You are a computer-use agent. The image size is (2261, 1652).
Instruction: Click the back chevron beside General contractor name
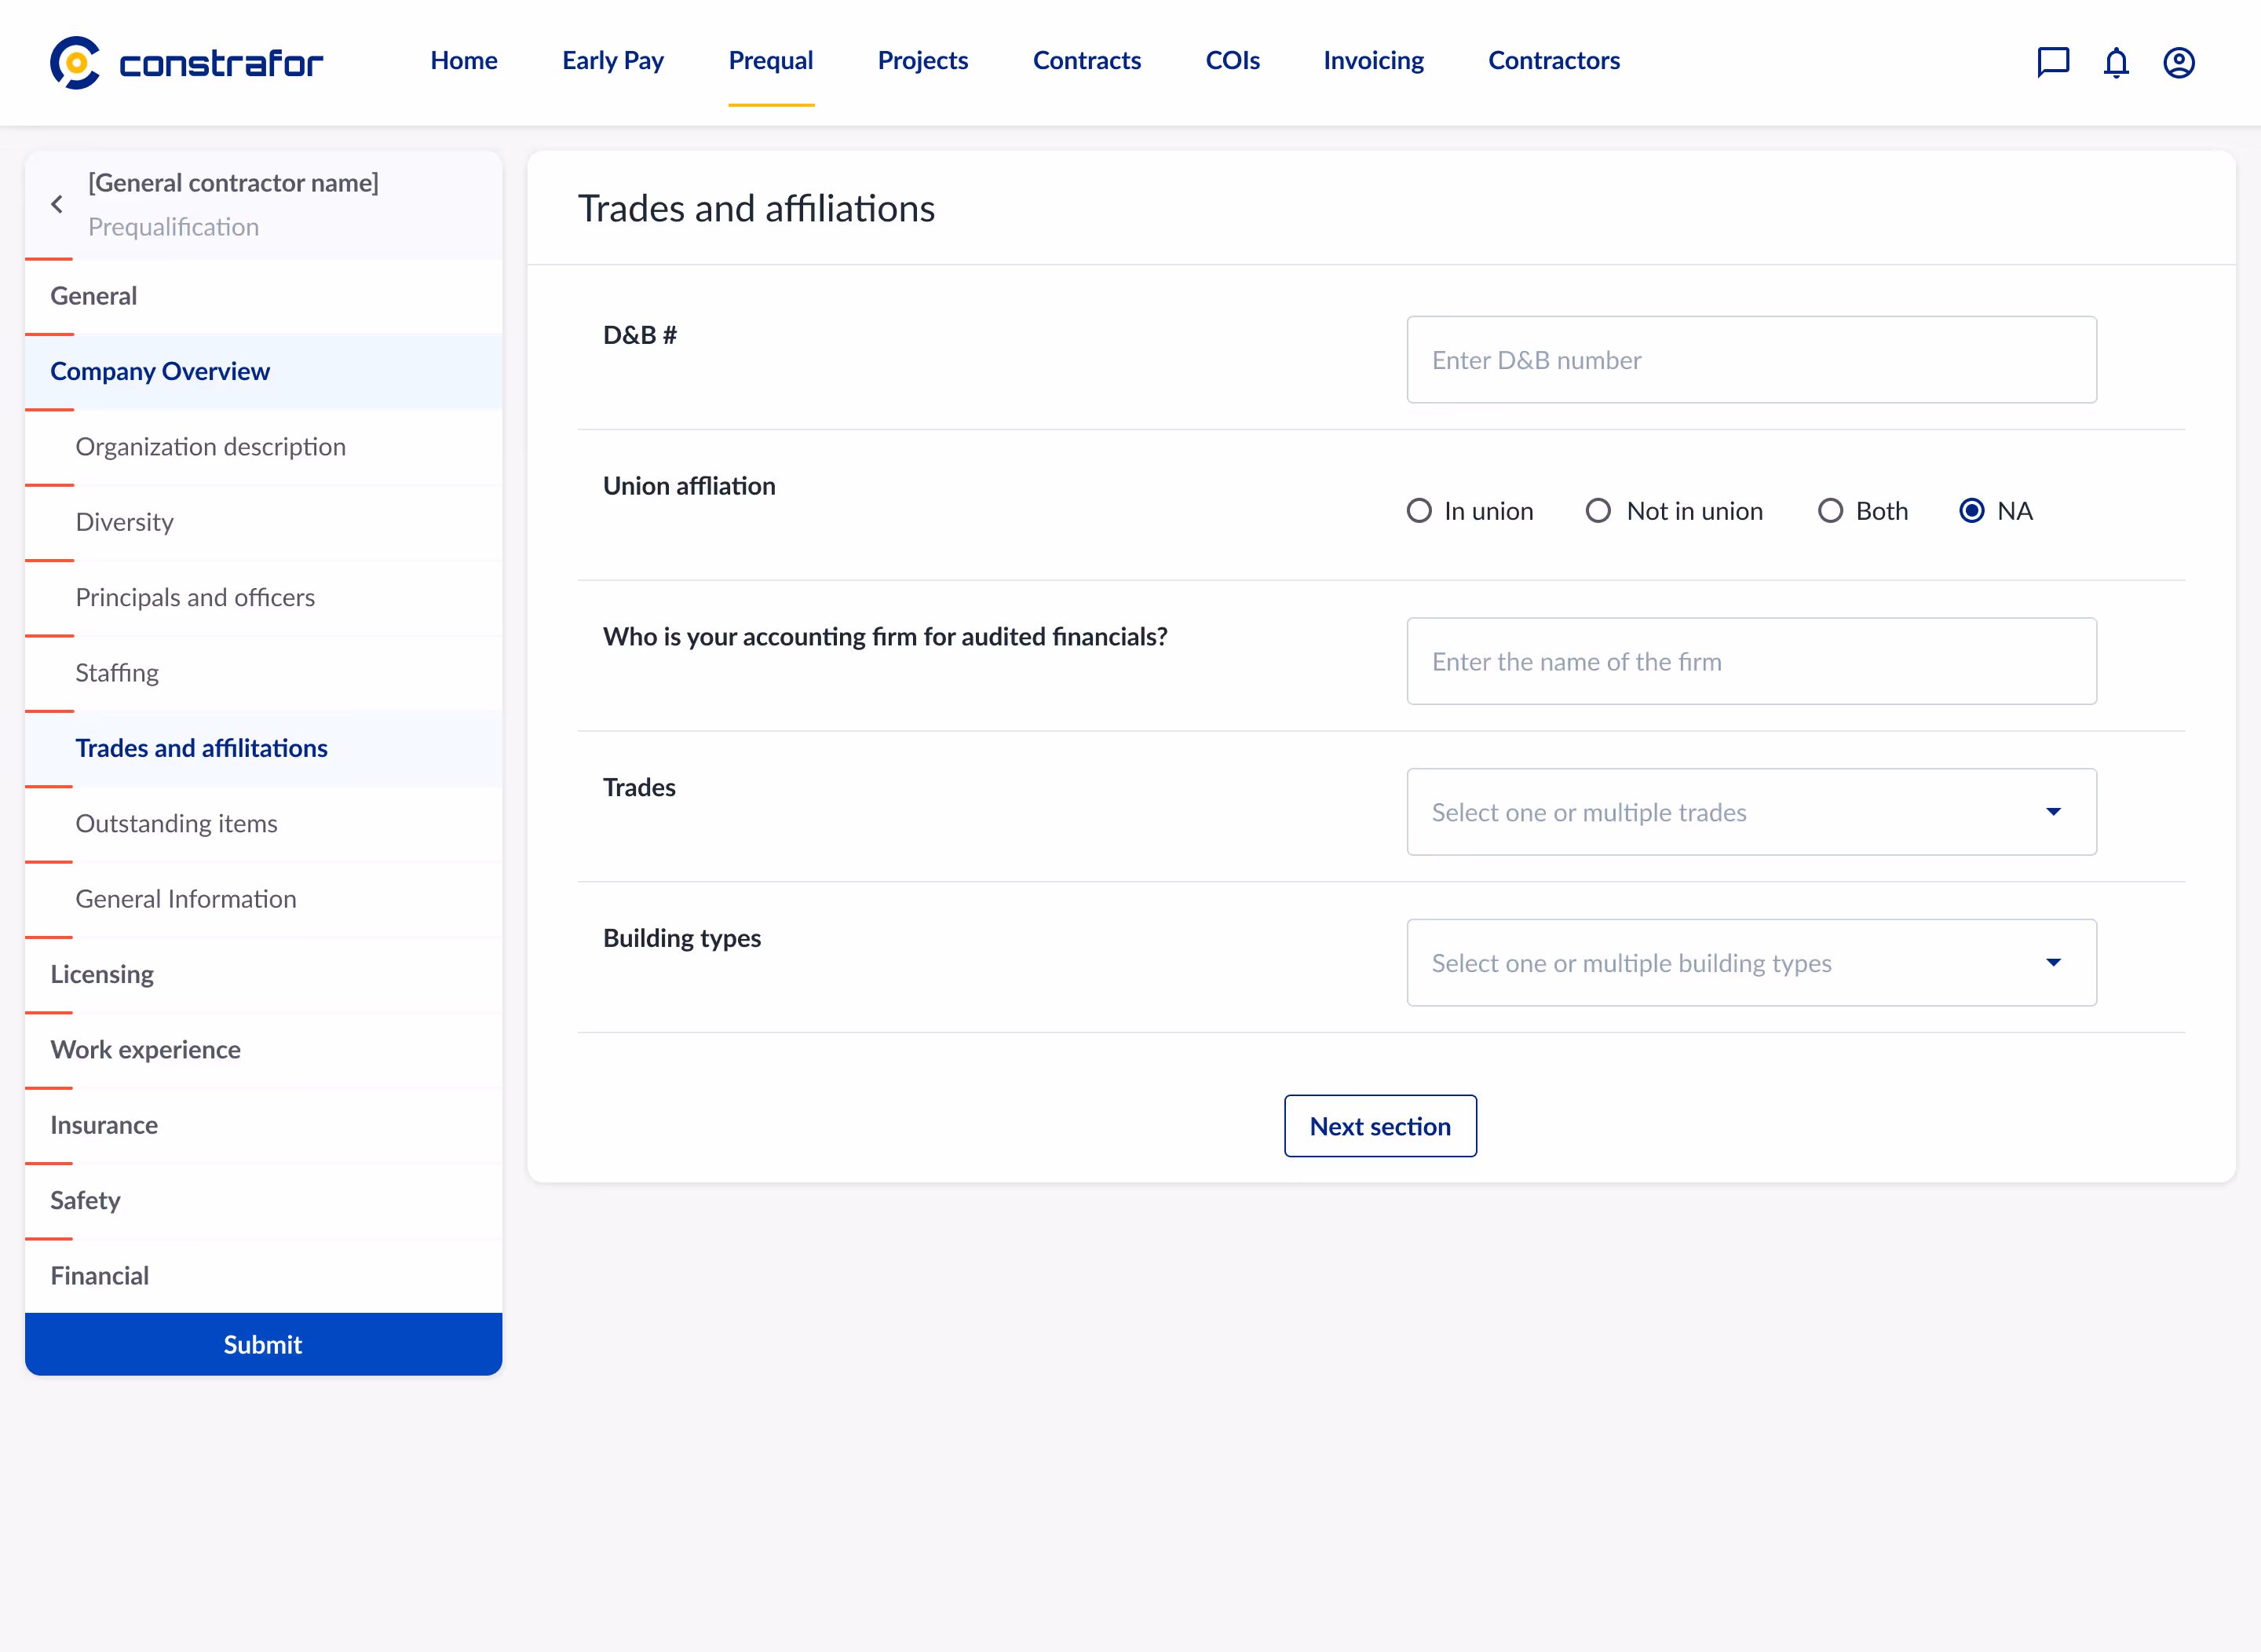[57, 204]
